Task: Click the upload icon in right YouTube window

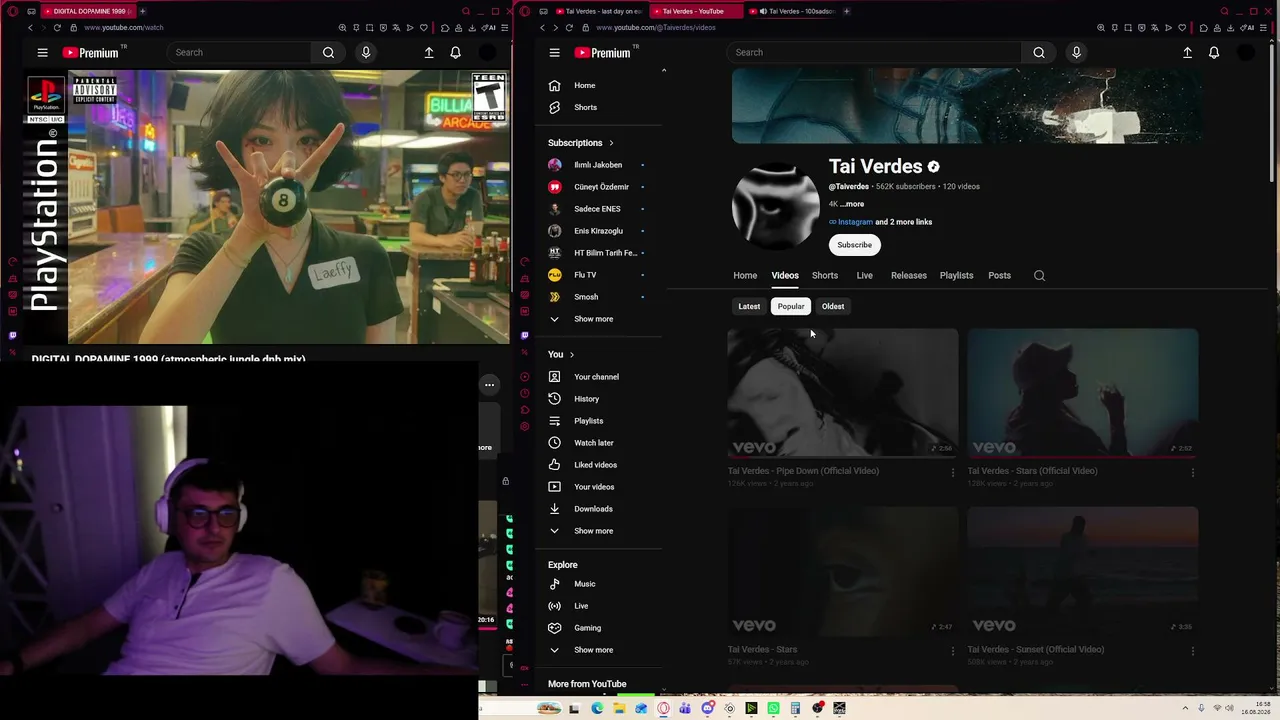Action: (1187, 53)
